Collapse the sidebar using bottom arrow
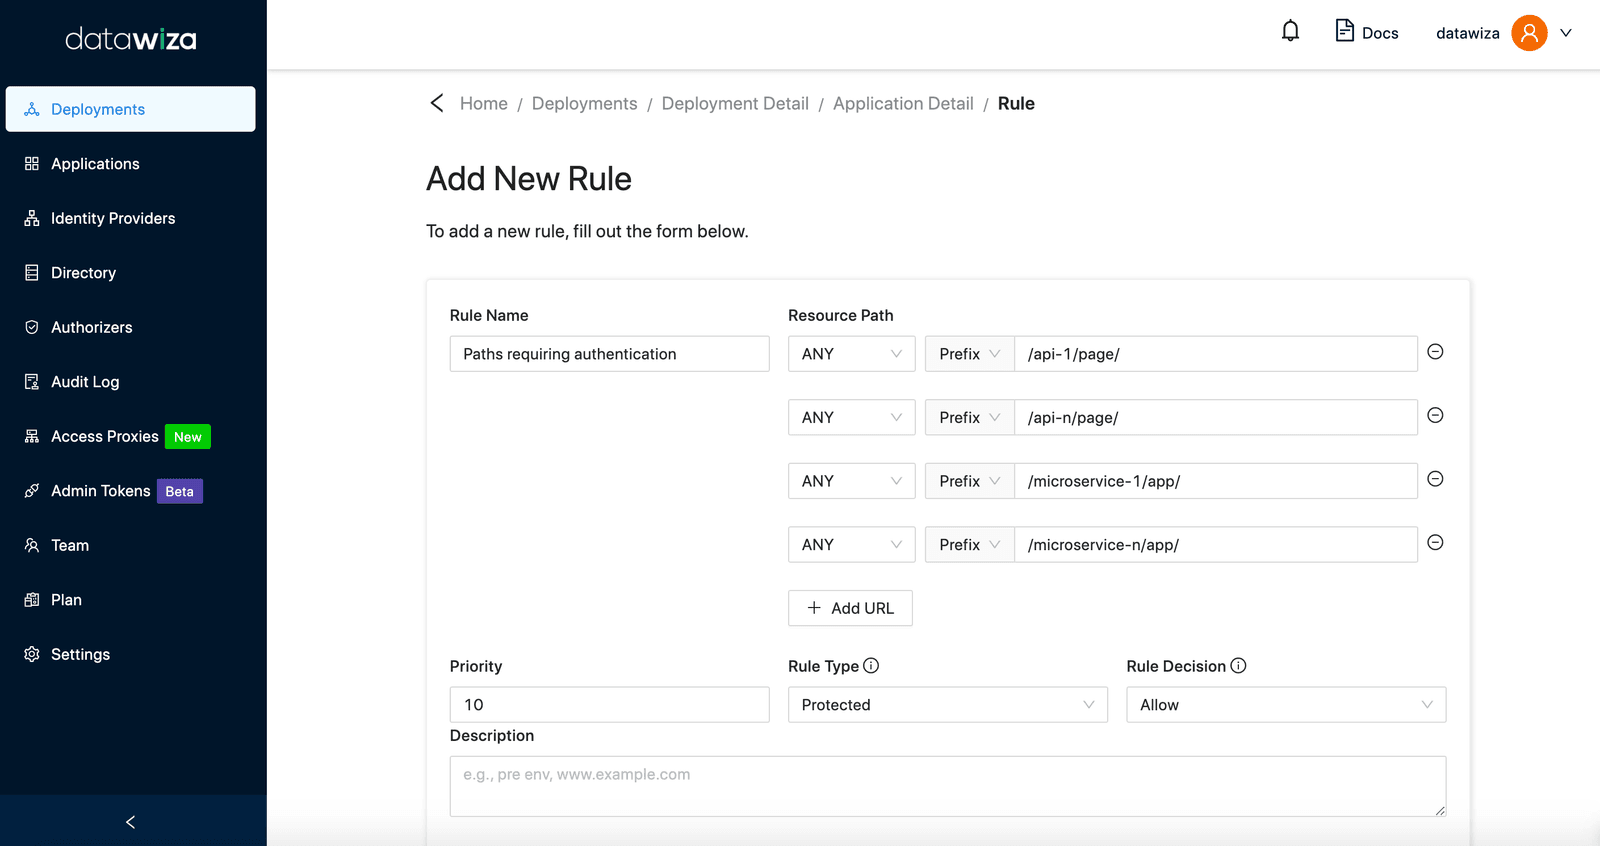This screenshot has height=846, width=1600. [130, 822]
